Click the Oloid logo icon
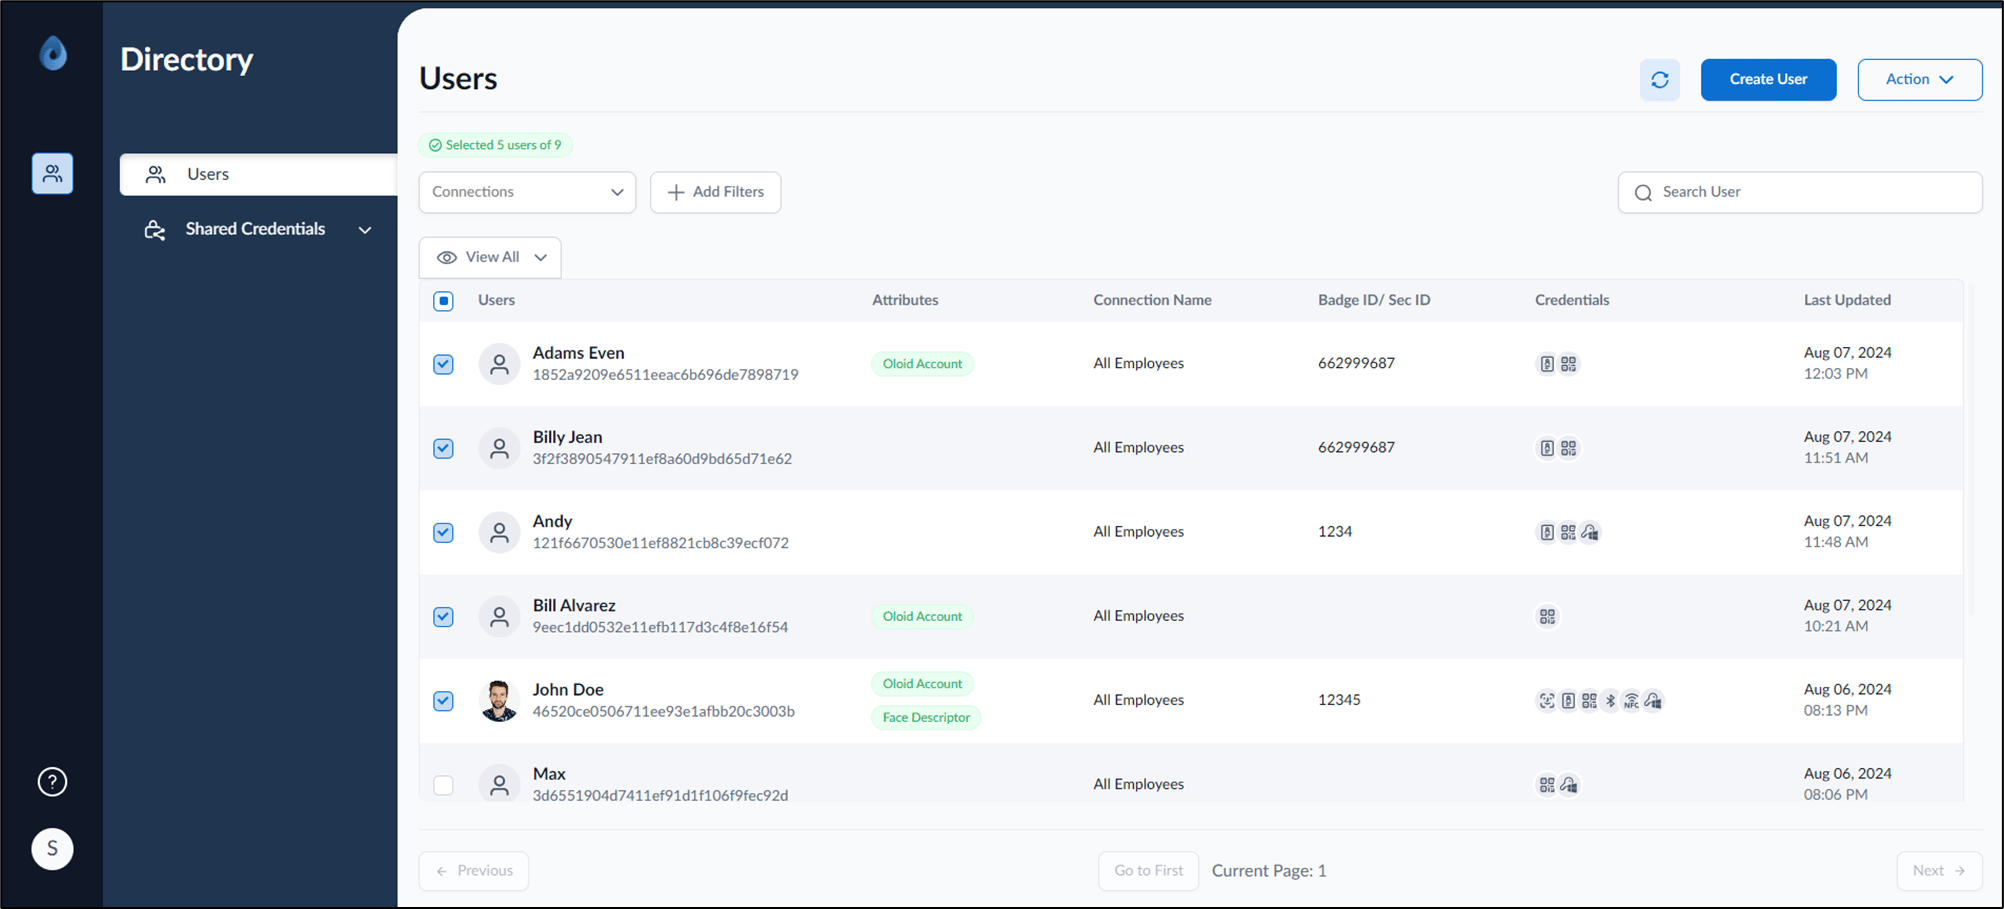Image resolution: width=2004 pixels, height=909 pixels. tap(53, 52)
